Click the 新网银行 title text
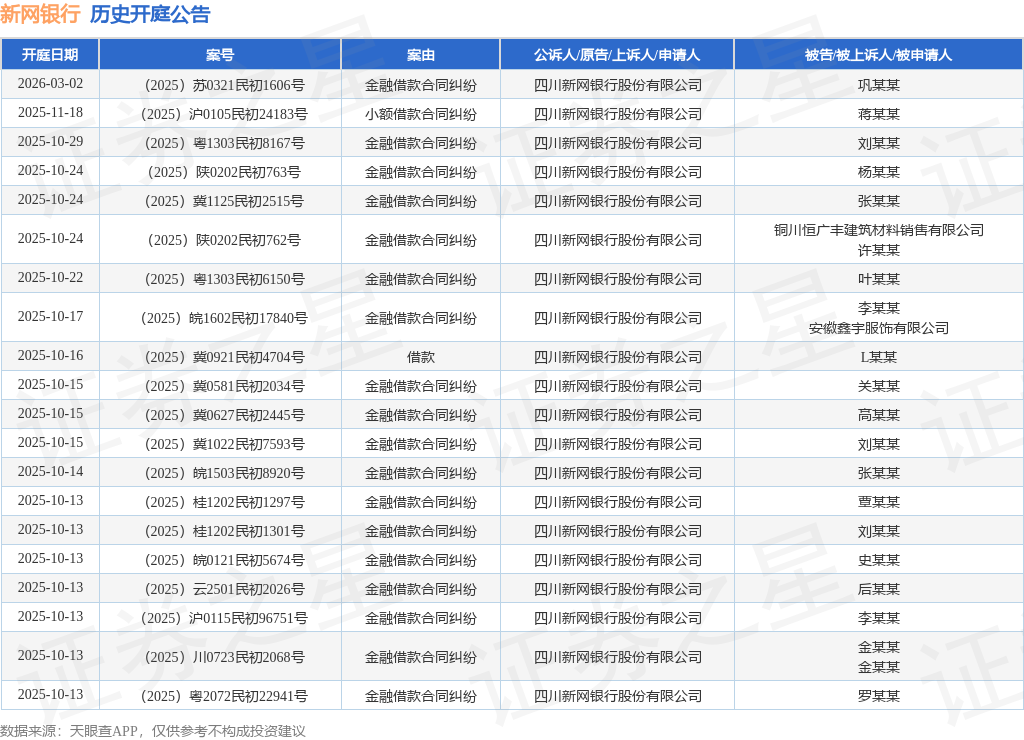 point(40,14)
